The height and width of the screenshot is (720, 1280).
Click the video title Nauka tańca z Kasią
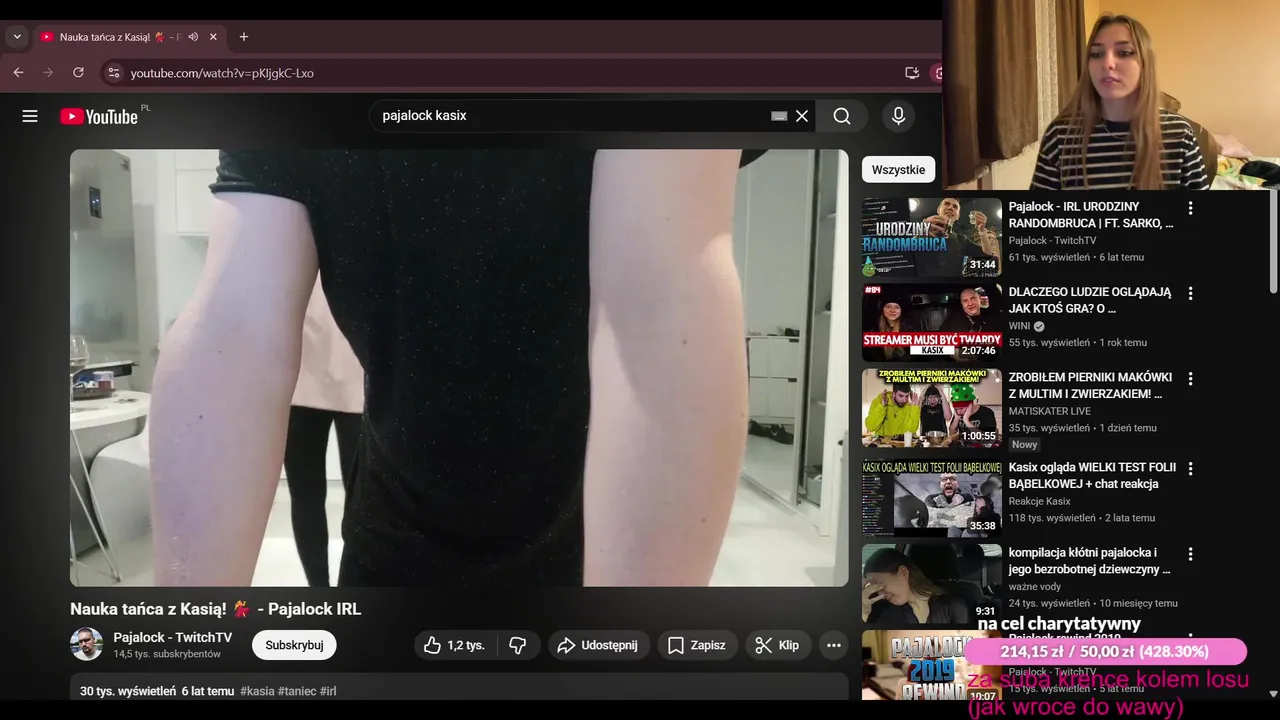215,609
